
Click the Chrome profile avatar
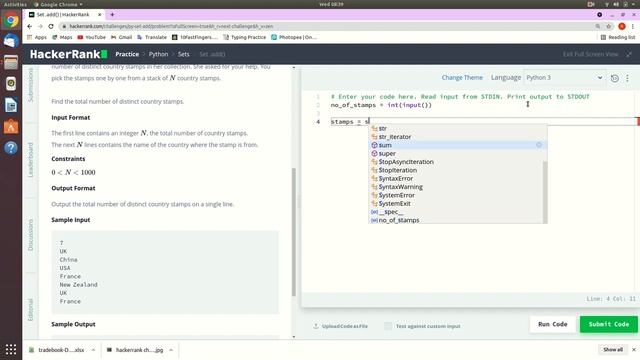[622, 26]
